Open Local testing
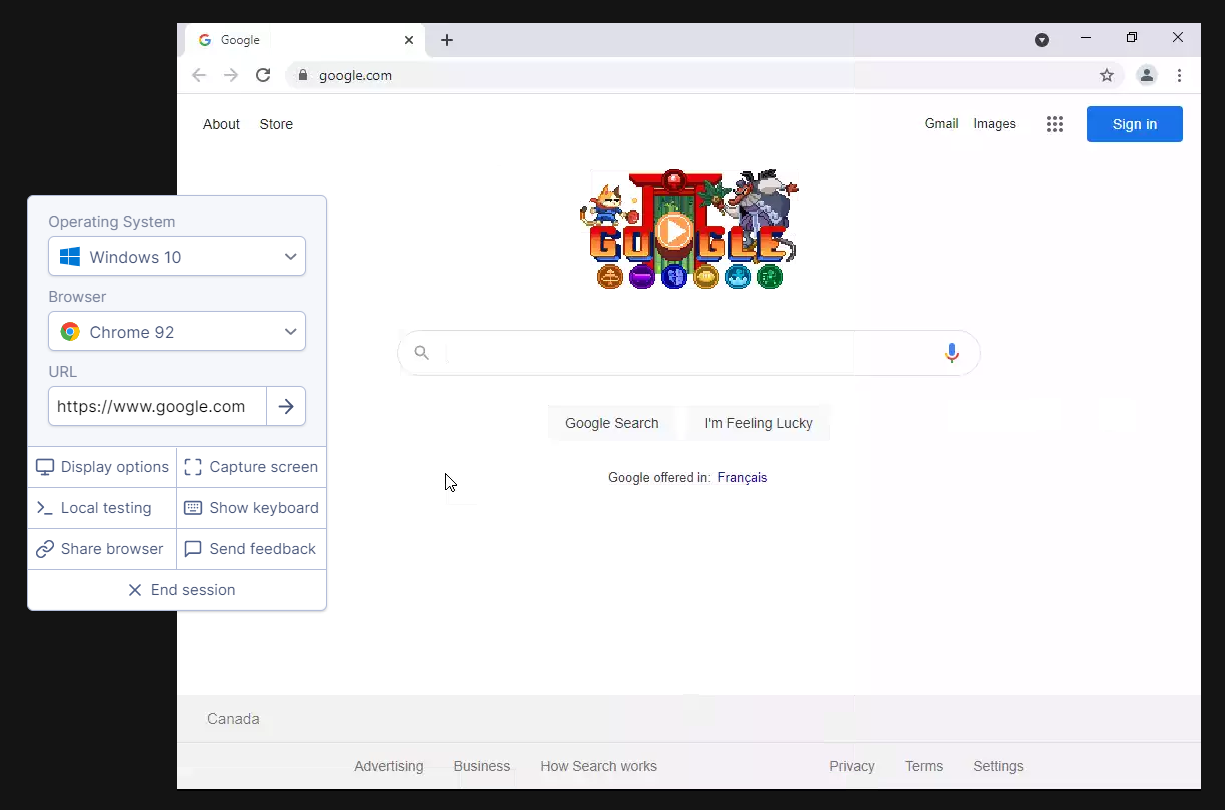Viewport: 1225px width, 810px height. tap(102, 508)
